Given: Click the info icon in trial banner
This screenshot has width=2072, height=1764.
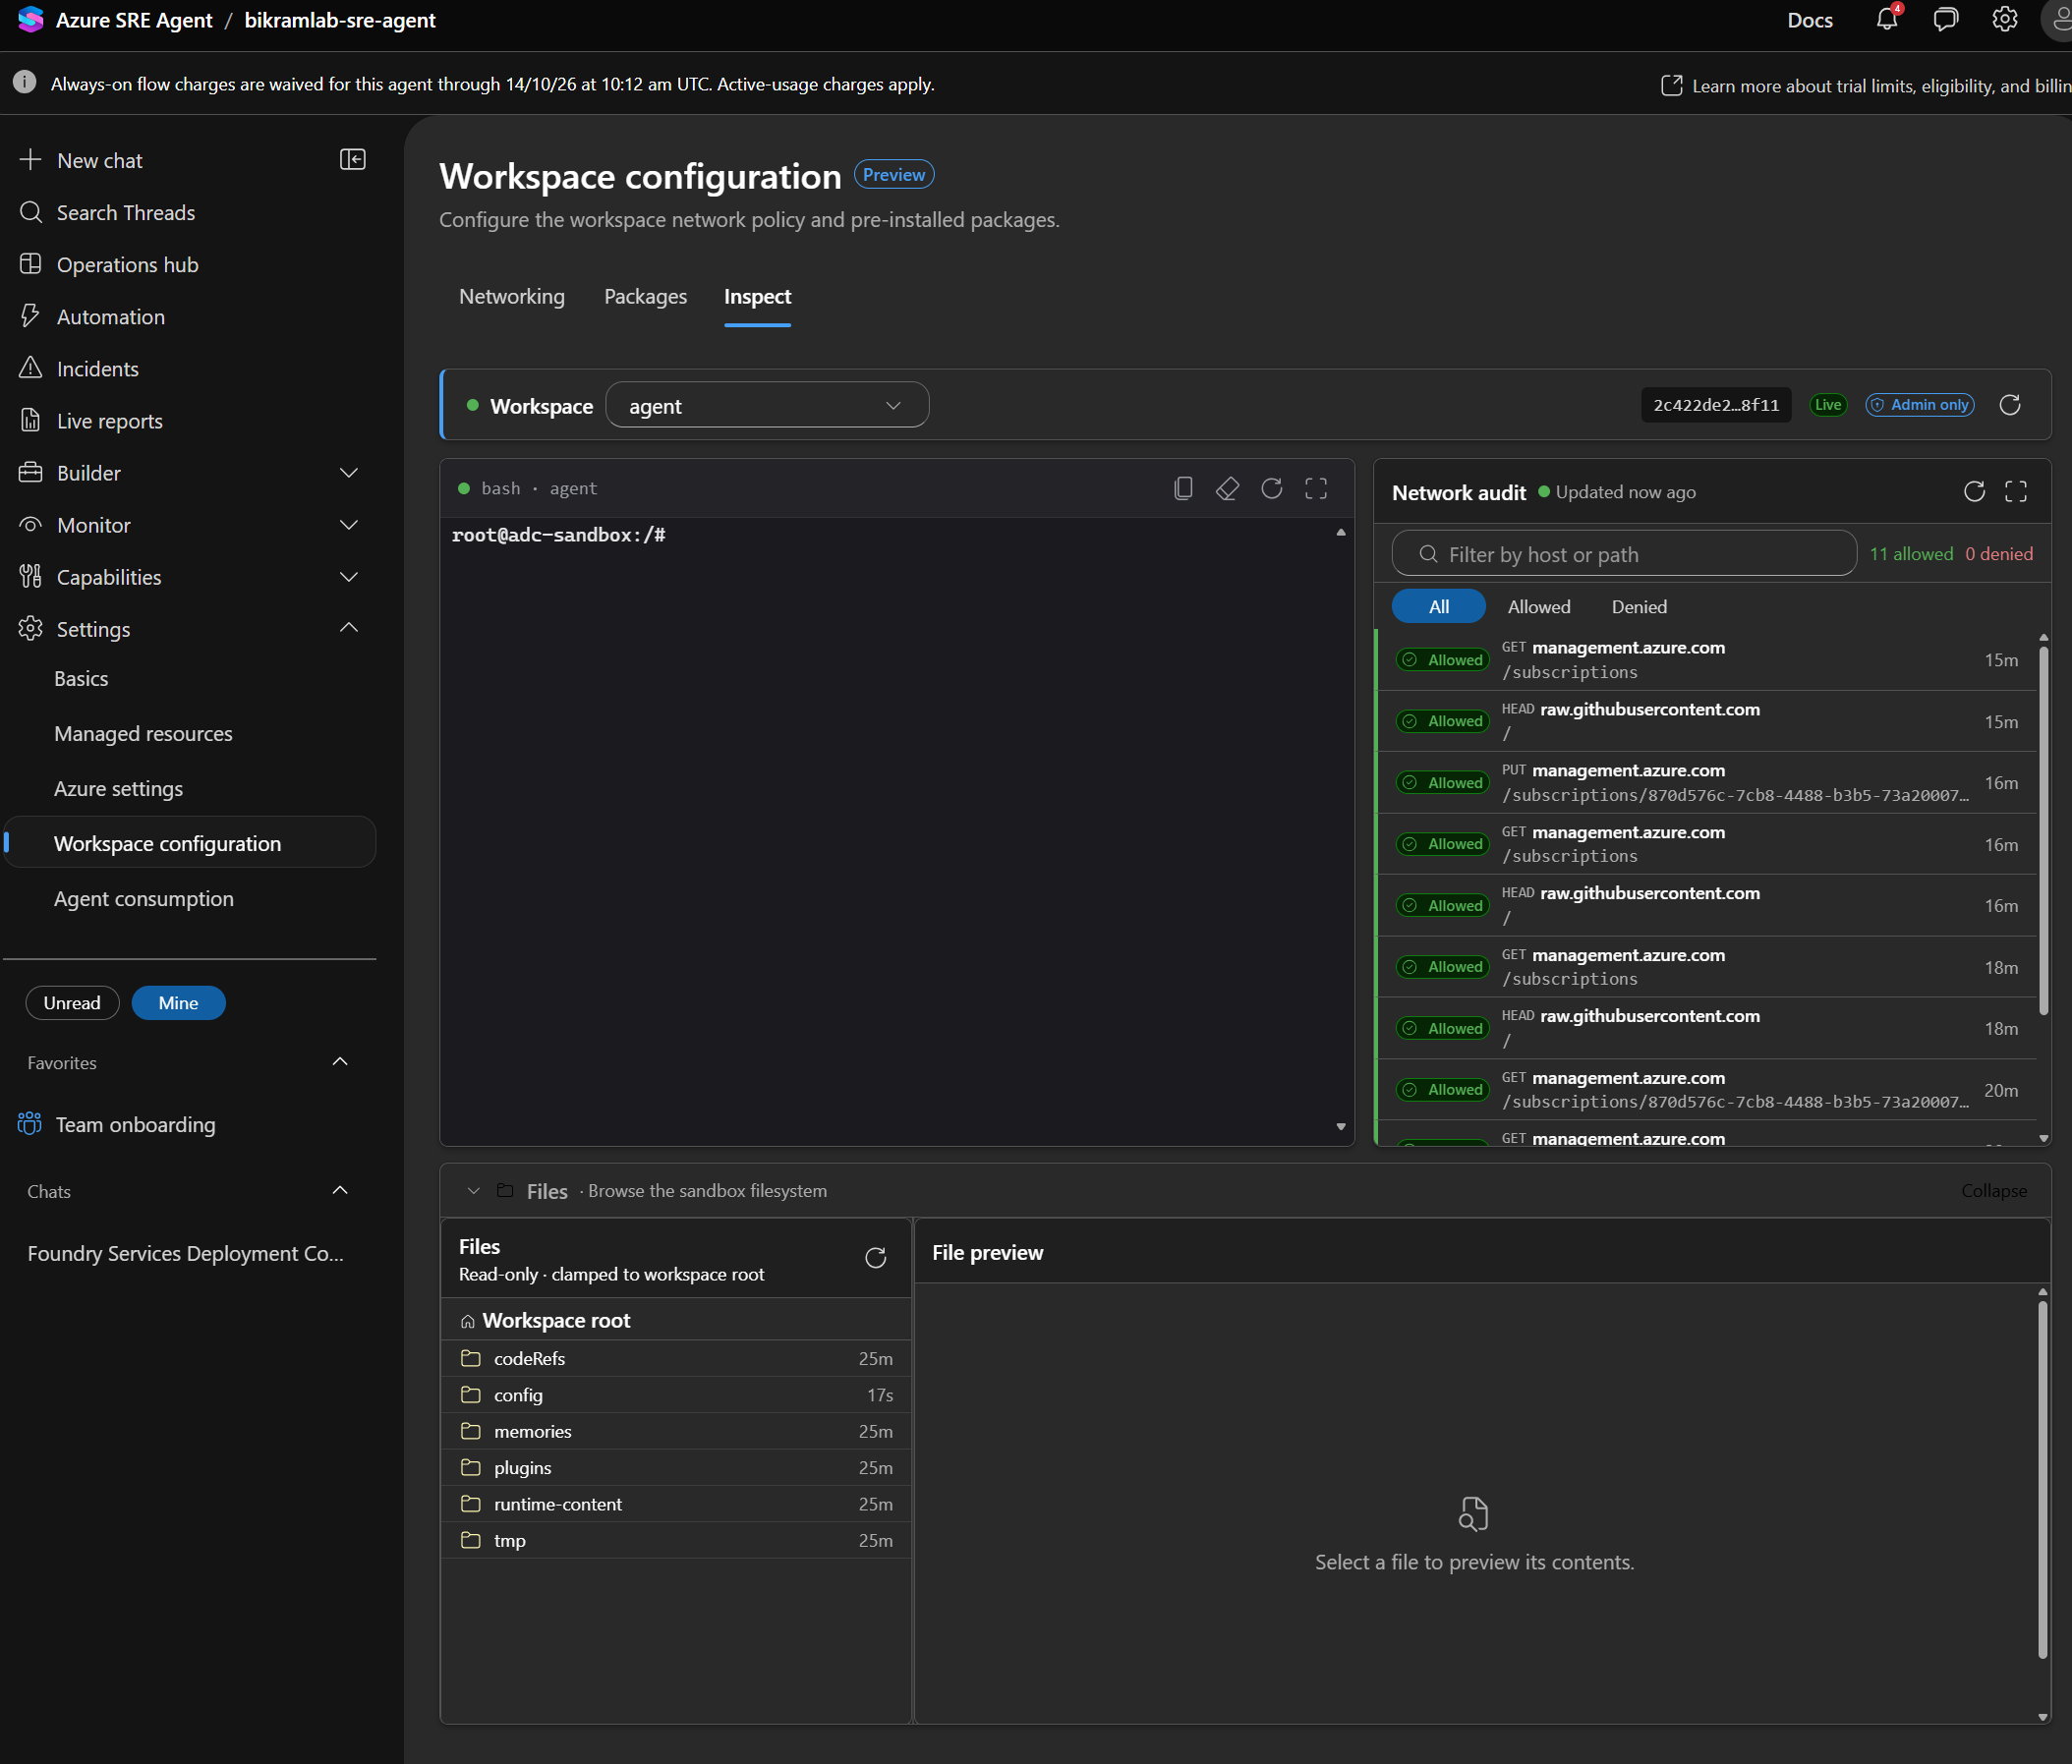Looking at the screenshot, I should 25,83.
